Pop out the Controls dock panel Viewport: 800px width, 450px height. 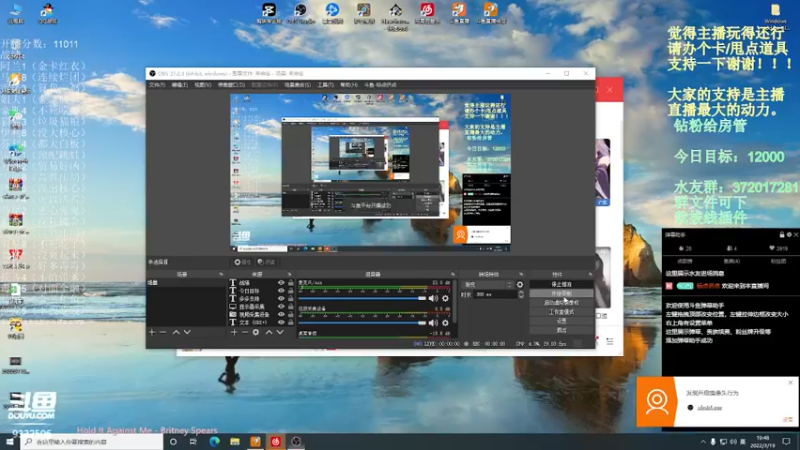[590, 274]
